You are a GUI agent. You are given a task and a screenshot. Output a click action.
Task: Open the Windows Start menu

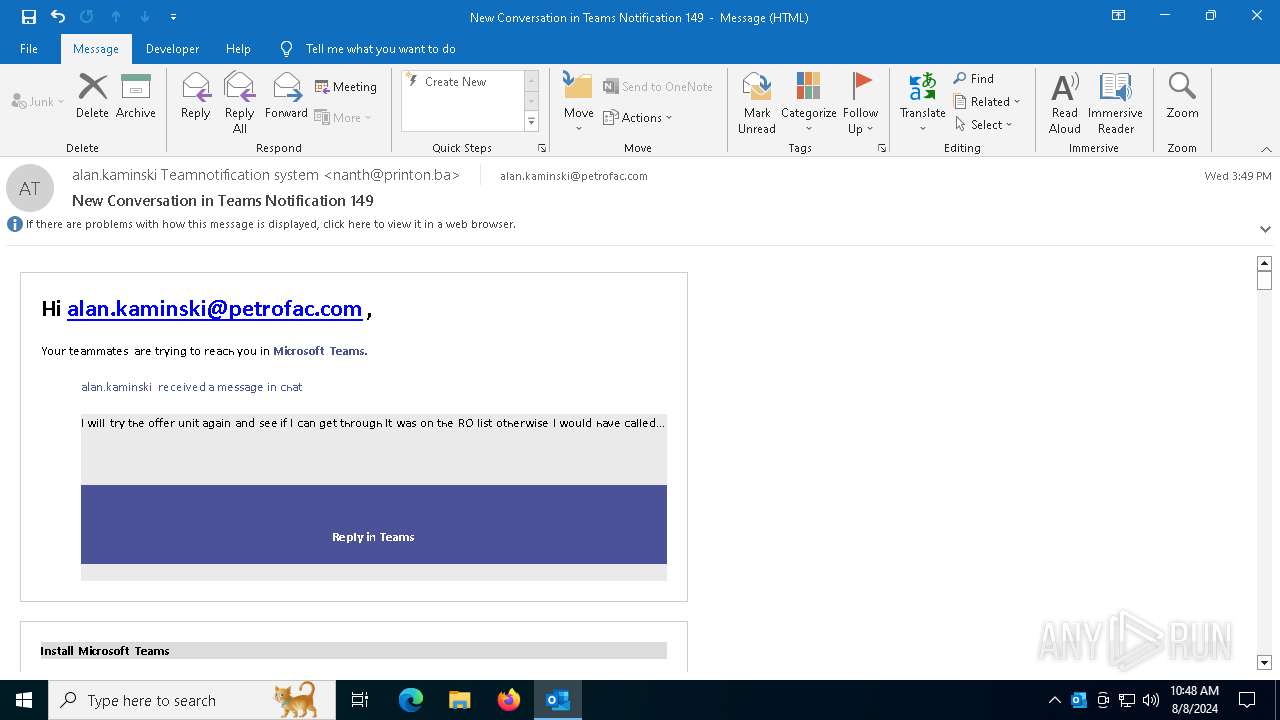[x=24, y=700]
